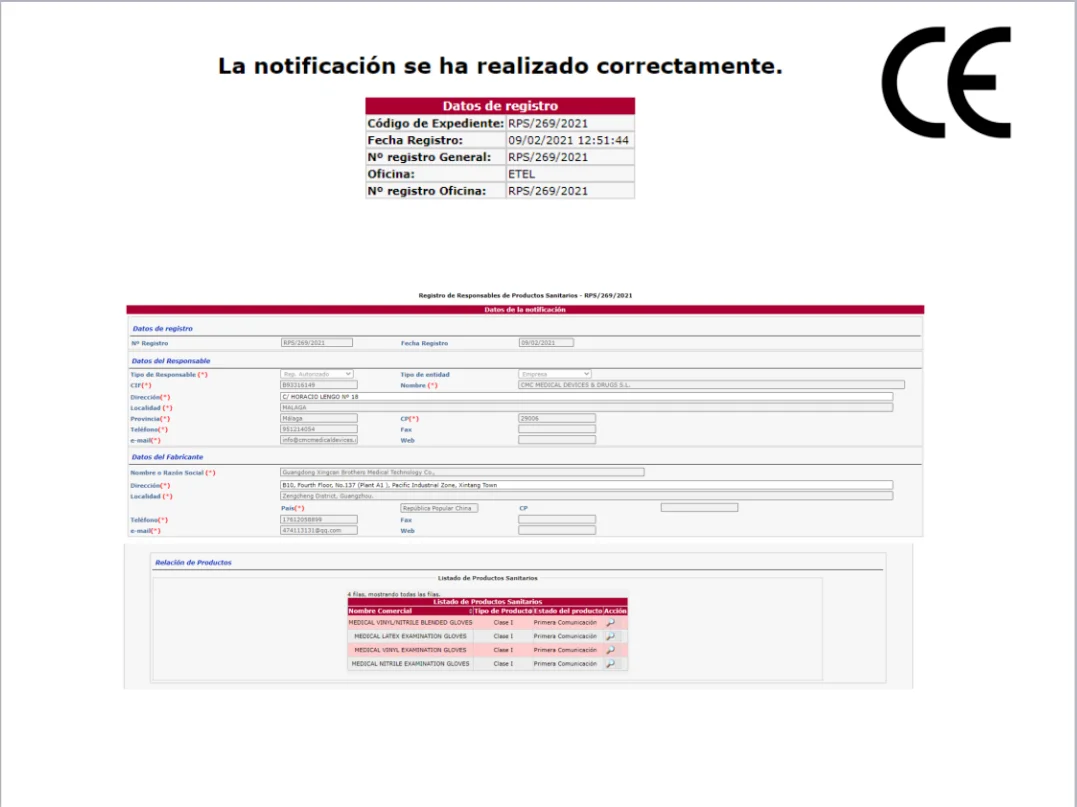Click the CIF input field
Image resolution: width=1077 pixels, height=807 pixels.
pyautogui.click(x=318, y=385)
